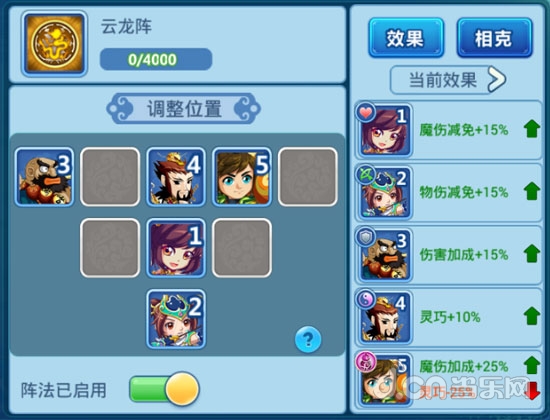Viewport: 550px width, 420px height.
Task: Toggle the 阵法已启用 formation switch
Action: [x=164, y=389]
